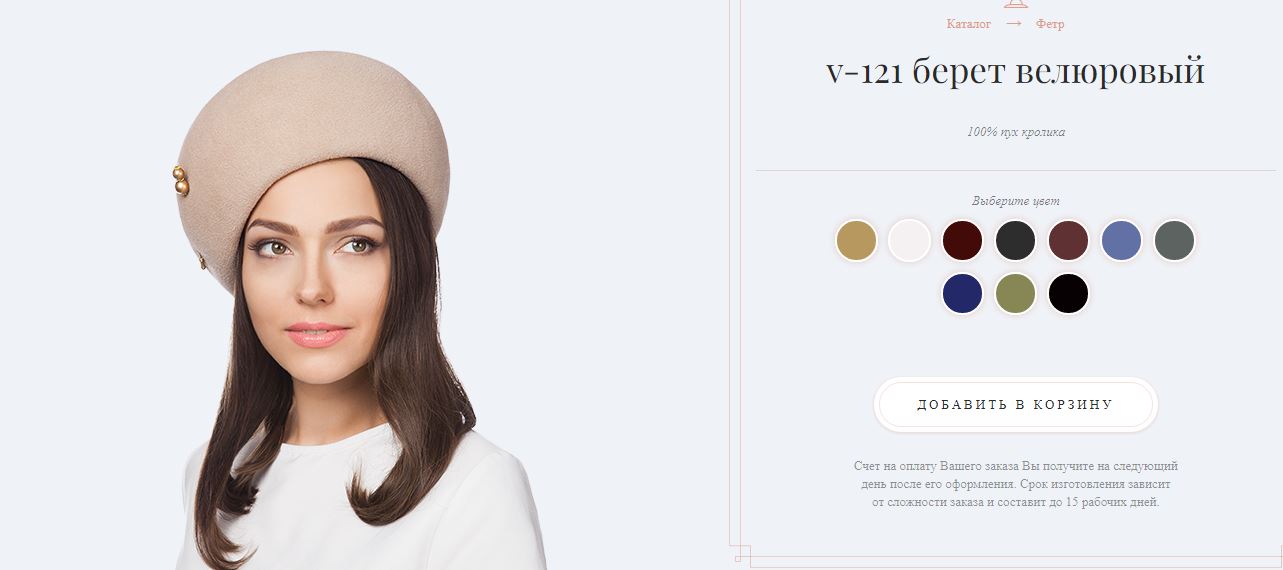The height and width of the screenshot is (570, 1283).
Task: Click the Выберите цвет label
Action: tap(1016, 201)
